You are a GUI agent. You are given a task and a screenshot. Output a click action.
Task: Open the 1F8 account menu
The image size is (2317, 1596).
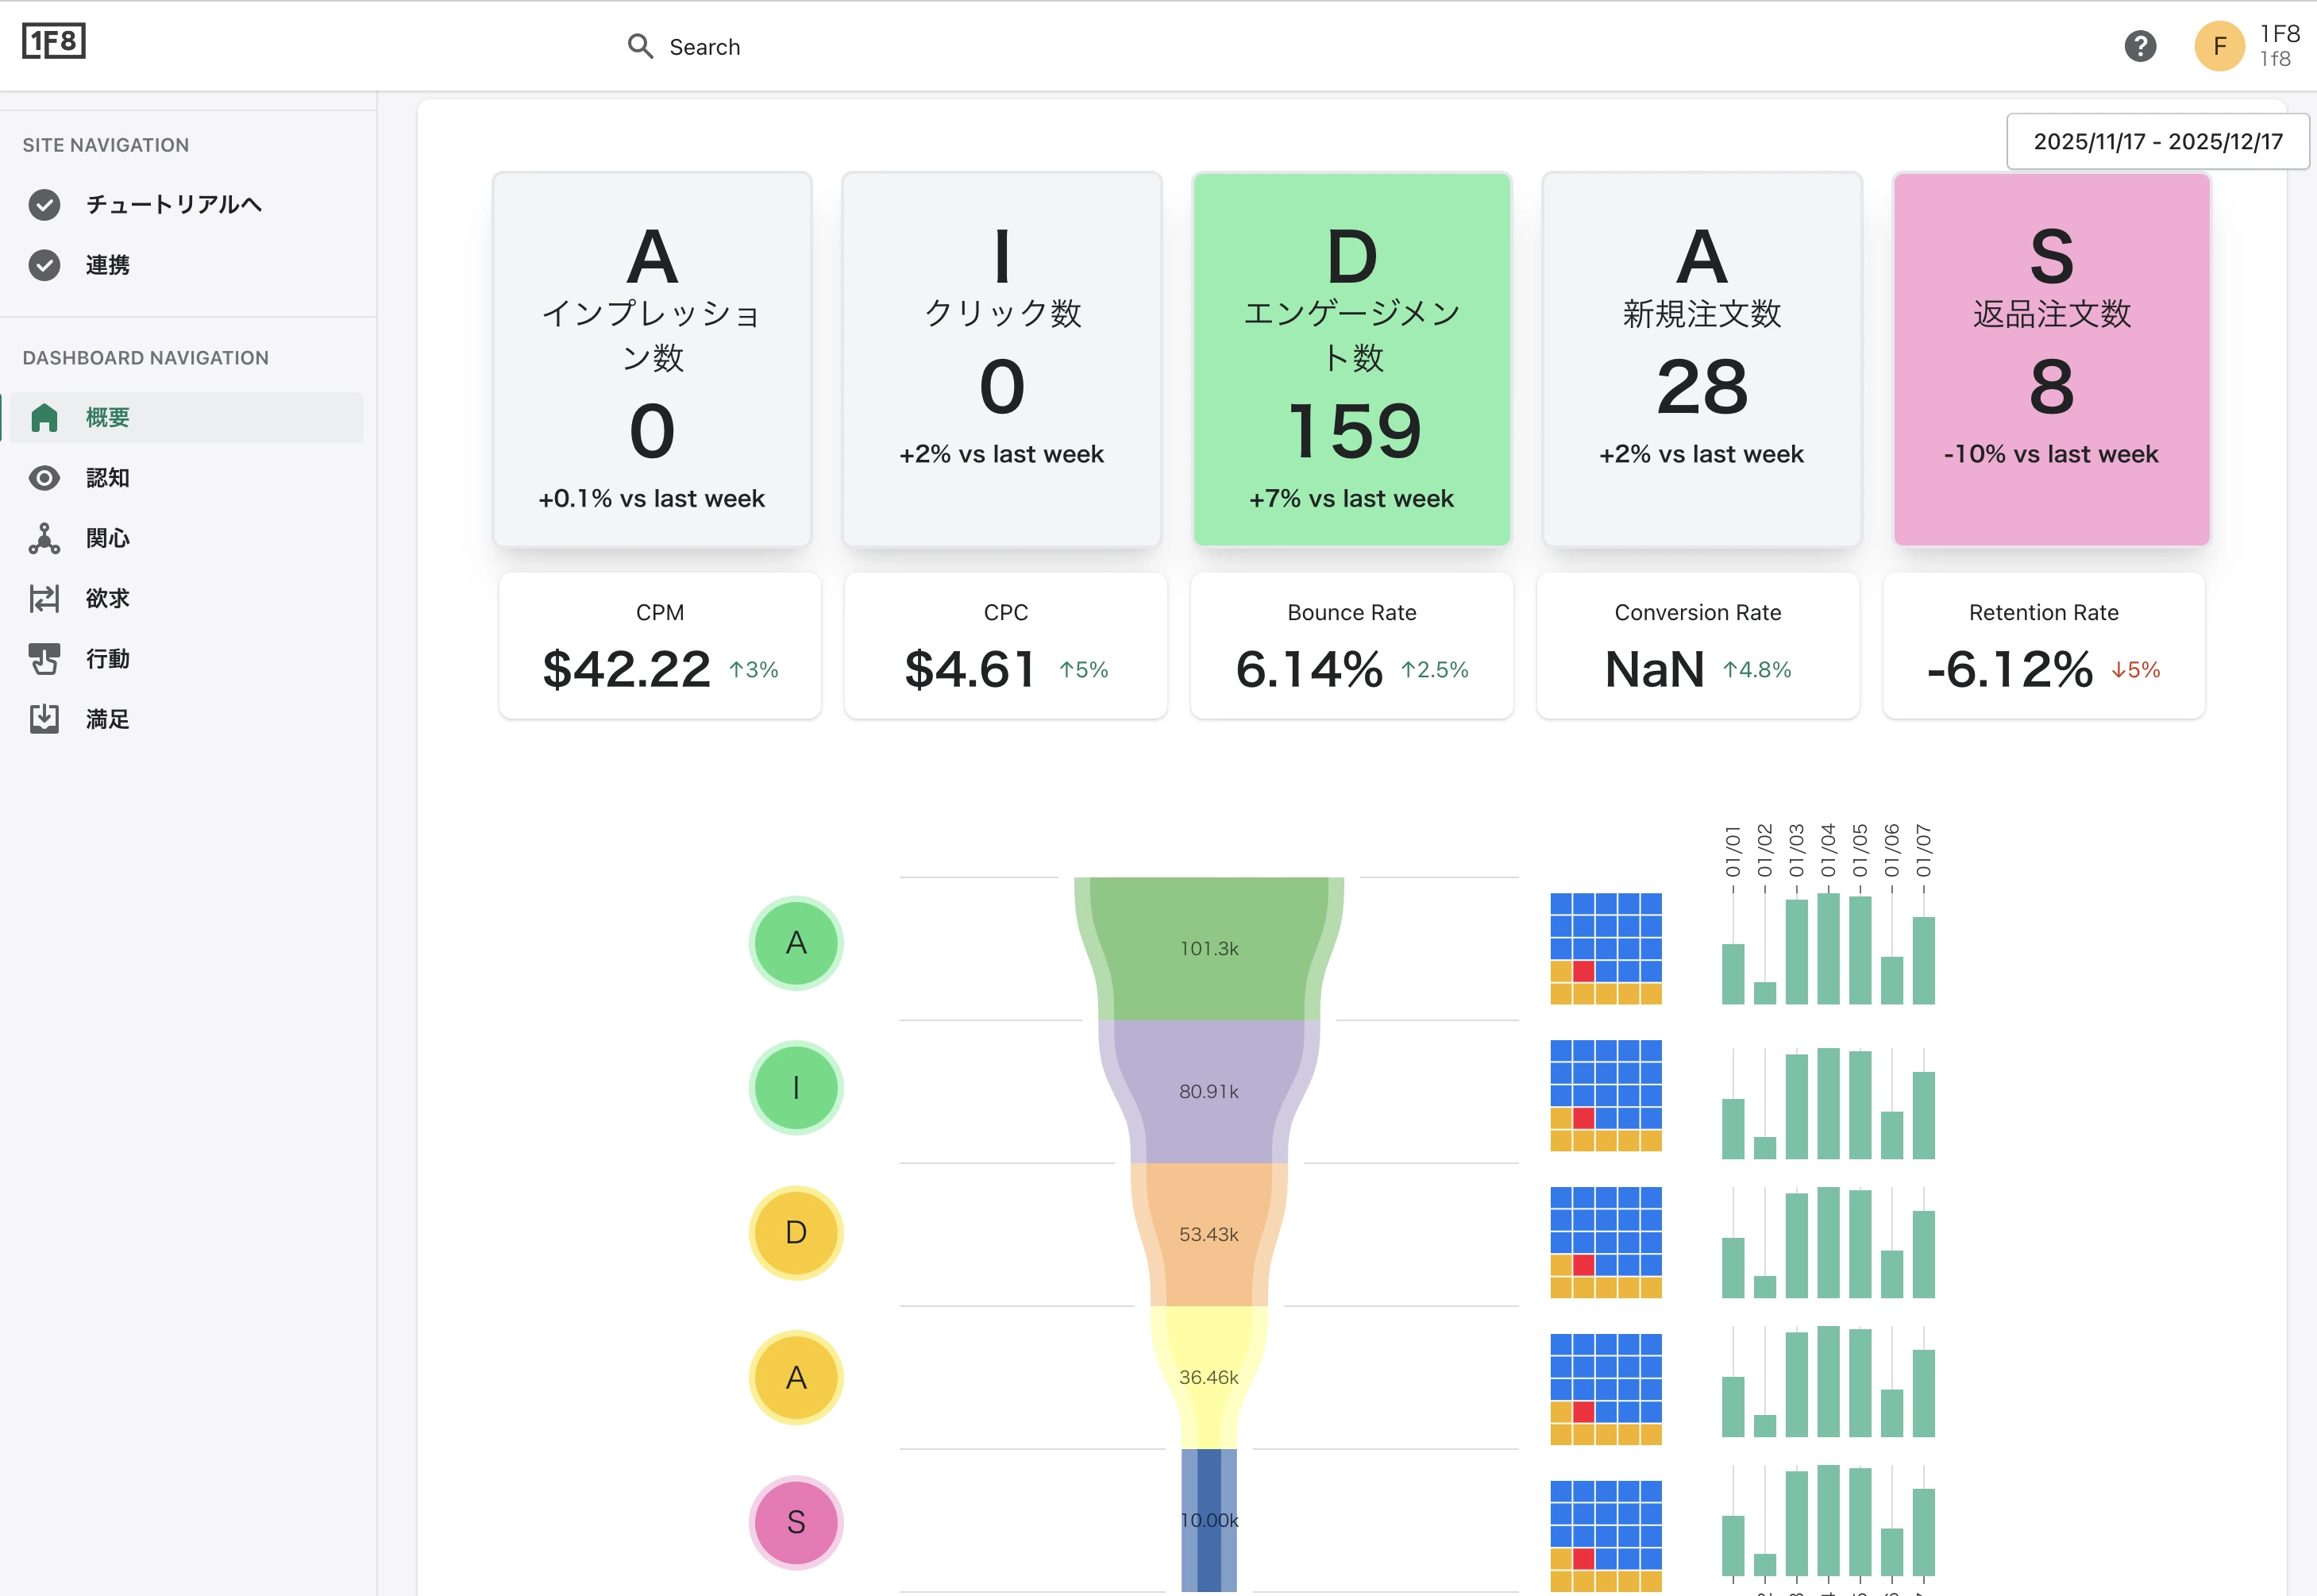2279,46
